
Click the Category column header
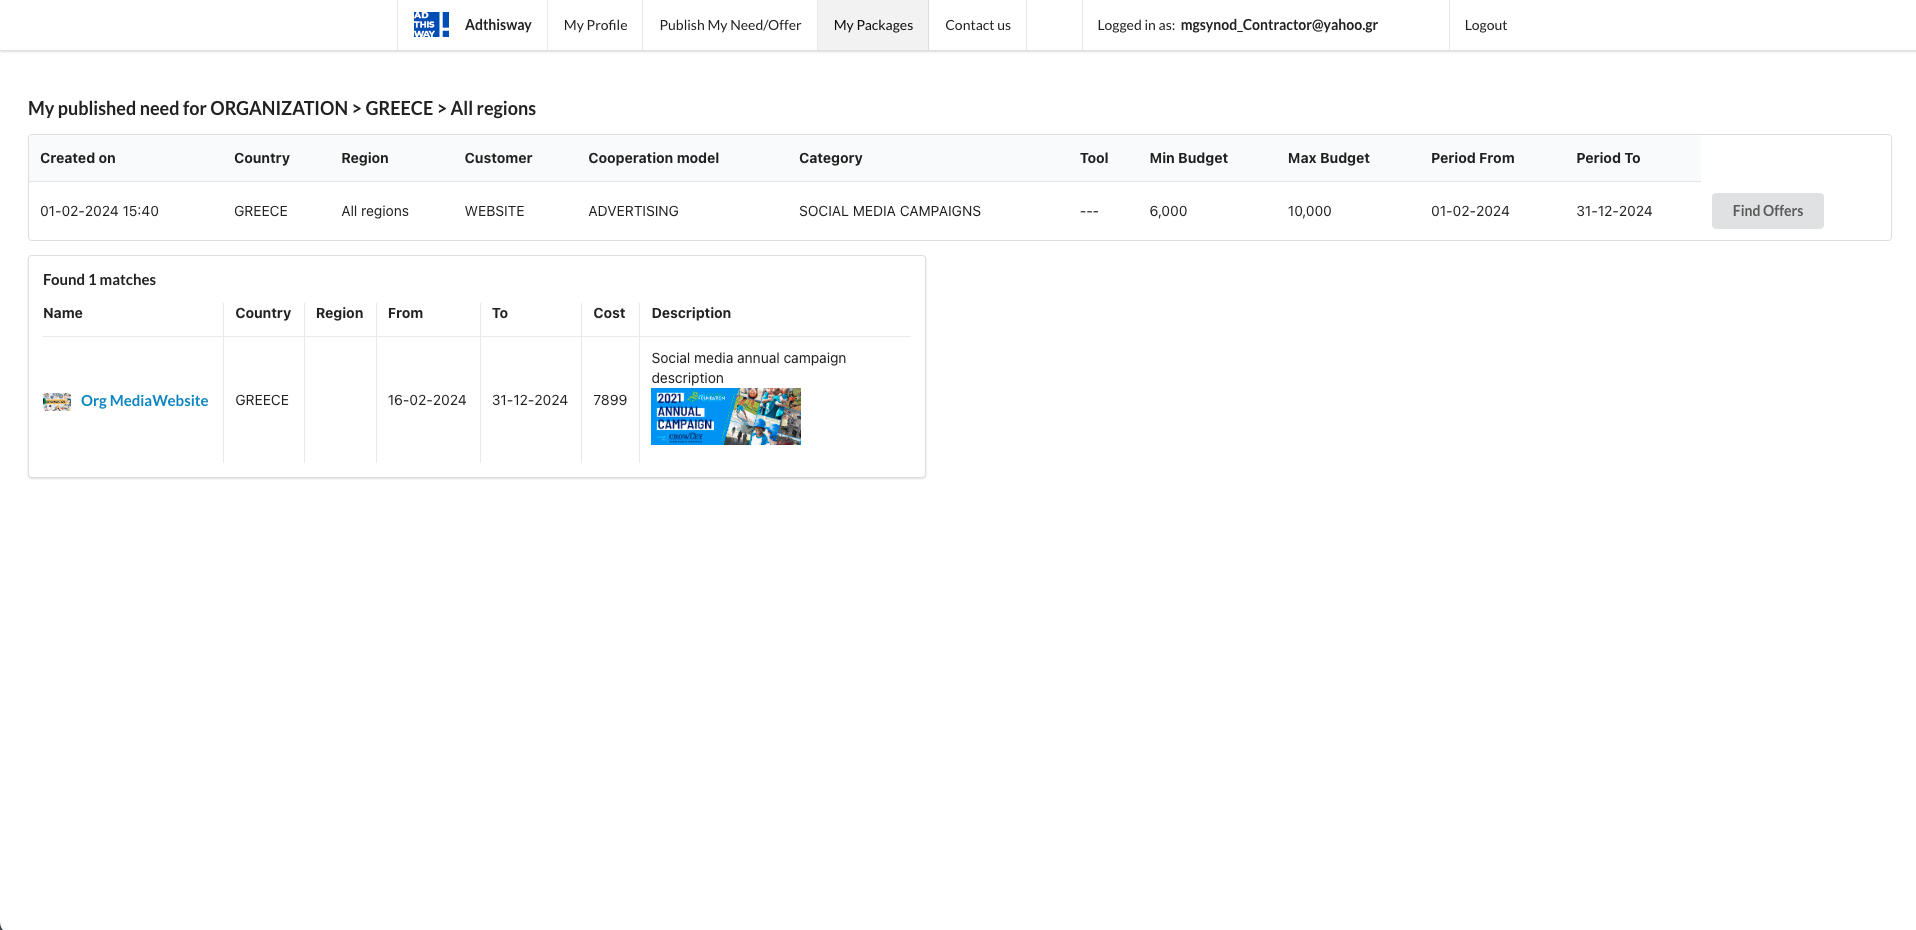[x=830, y=158]
